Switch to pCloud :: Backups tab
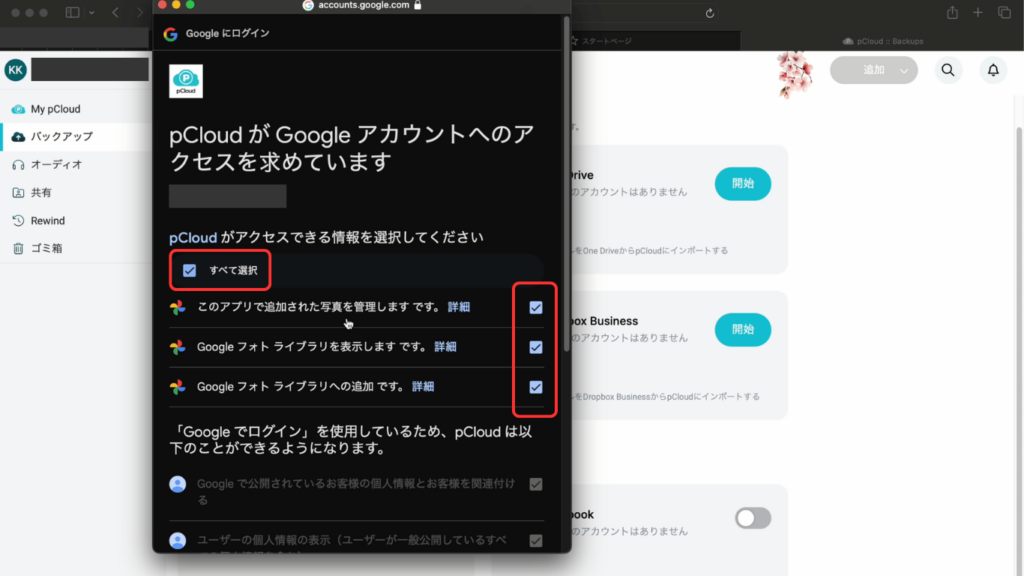The height and width of the screenshot is (576, 1024). tap(882, 41)
